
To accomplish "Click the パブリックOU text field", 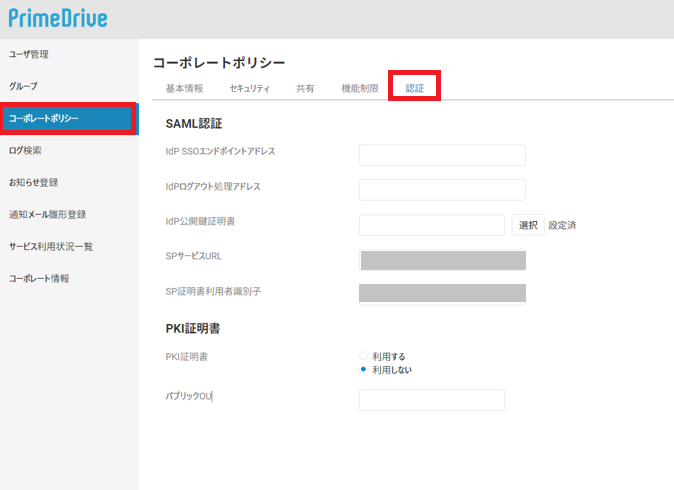I will pyautogui.click(x=431, y=400).
